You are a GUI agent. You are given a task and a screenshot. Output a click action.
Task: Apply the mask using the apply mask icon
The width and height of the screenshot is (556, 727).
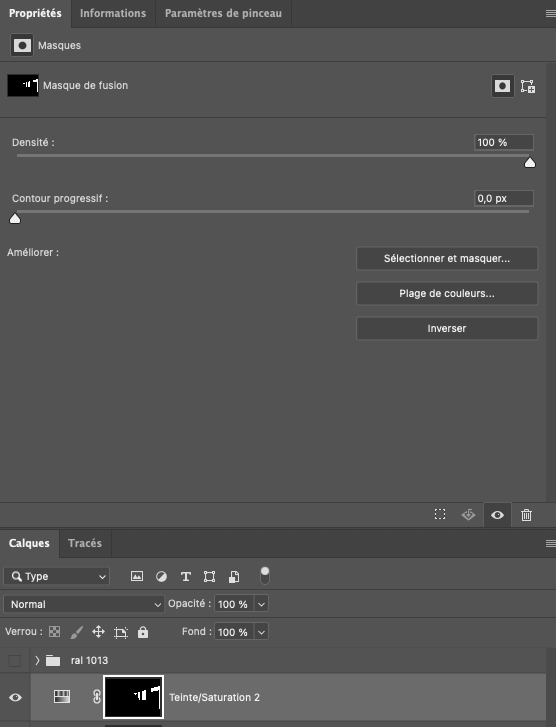(468, 515)
